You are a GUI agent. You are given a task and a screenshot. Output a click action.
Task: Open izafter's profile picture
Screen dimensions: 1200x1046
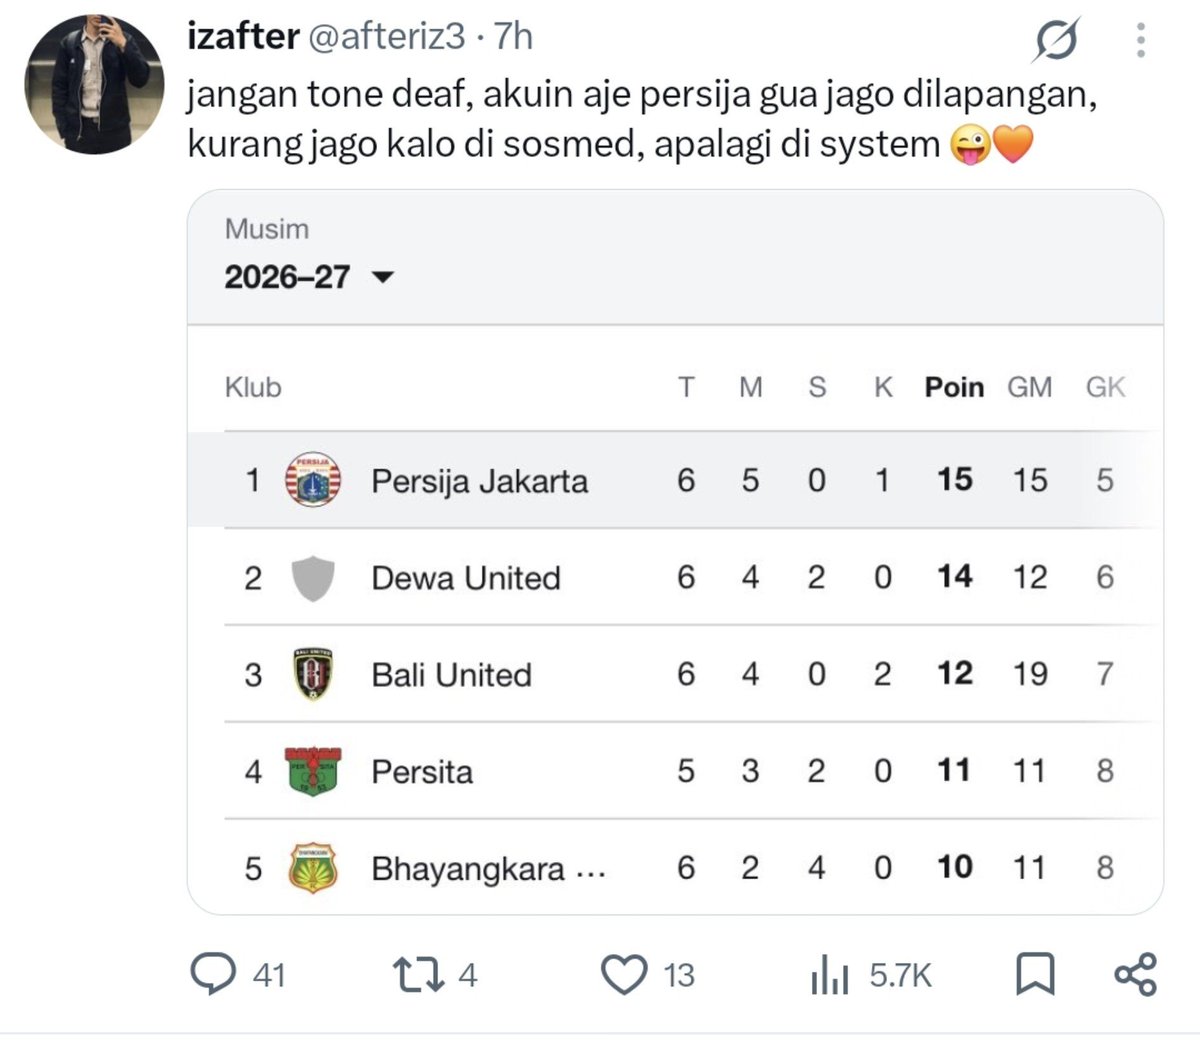coord(94,84)
